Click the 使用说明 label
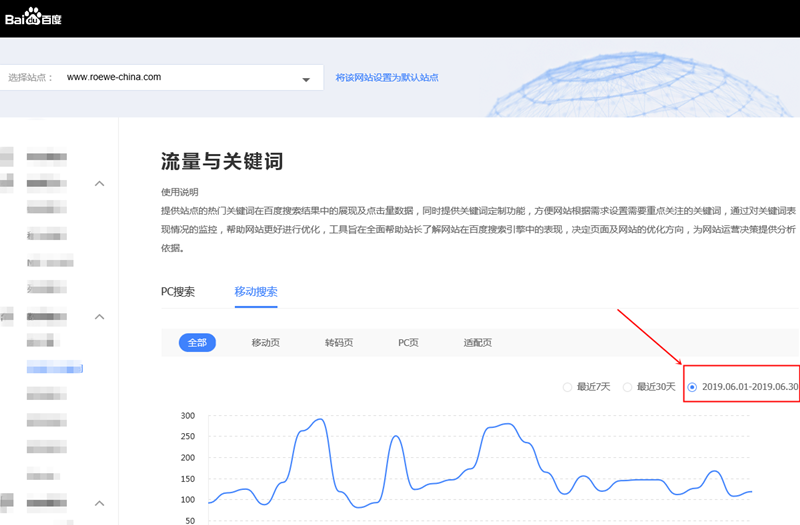The height and width of the screenshot is (525, 800). (180, 192)
